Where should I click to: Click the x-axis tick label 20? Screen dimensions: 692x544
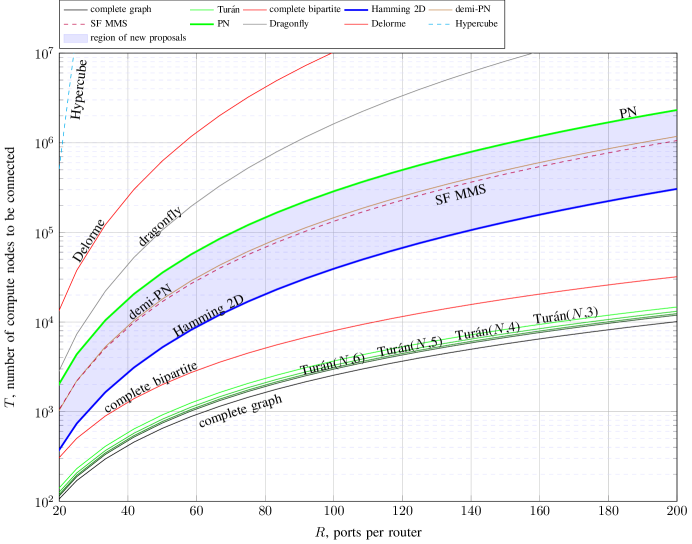(x=59, y=511)
